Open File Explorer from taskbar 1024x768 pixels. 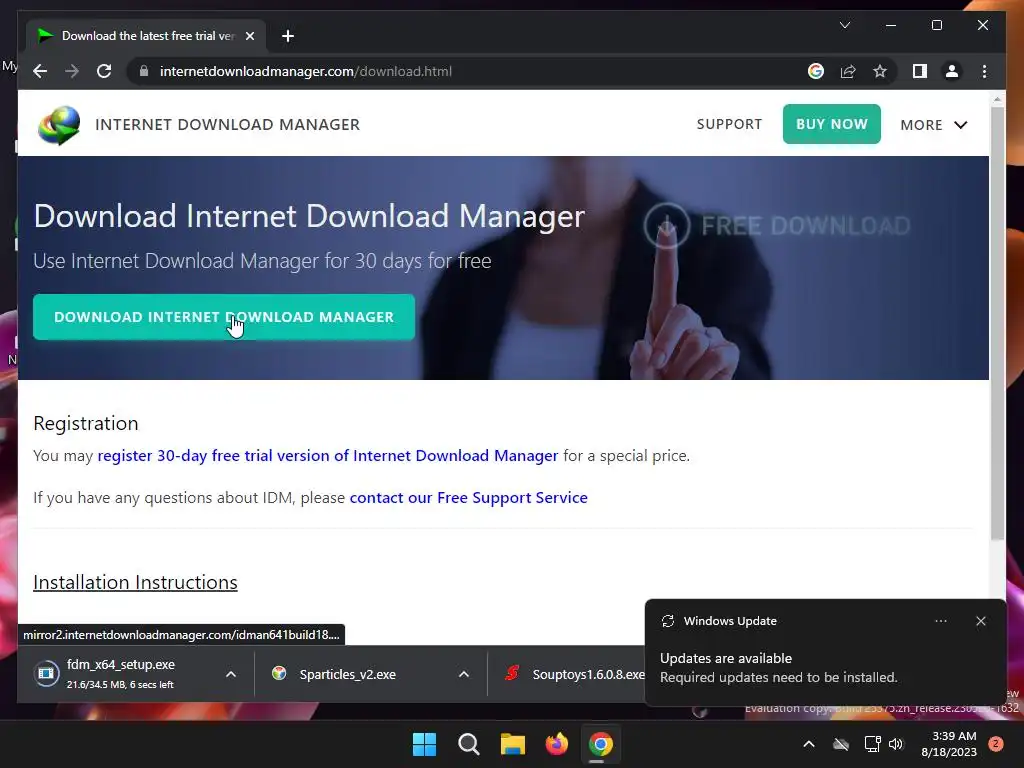pos(513,744)
